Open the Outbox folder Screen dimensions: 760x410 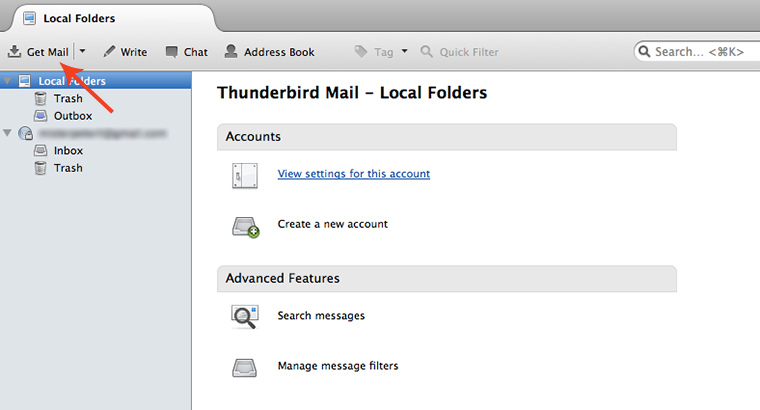(73, 116)
